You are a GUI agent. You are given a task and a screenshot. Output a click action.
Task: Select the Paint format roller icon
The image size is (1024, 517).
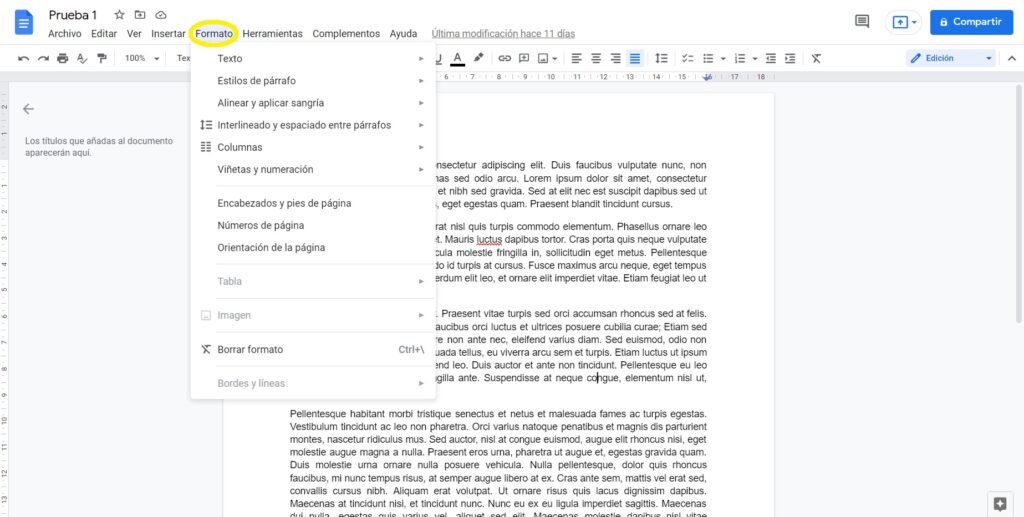click(102, 58)
